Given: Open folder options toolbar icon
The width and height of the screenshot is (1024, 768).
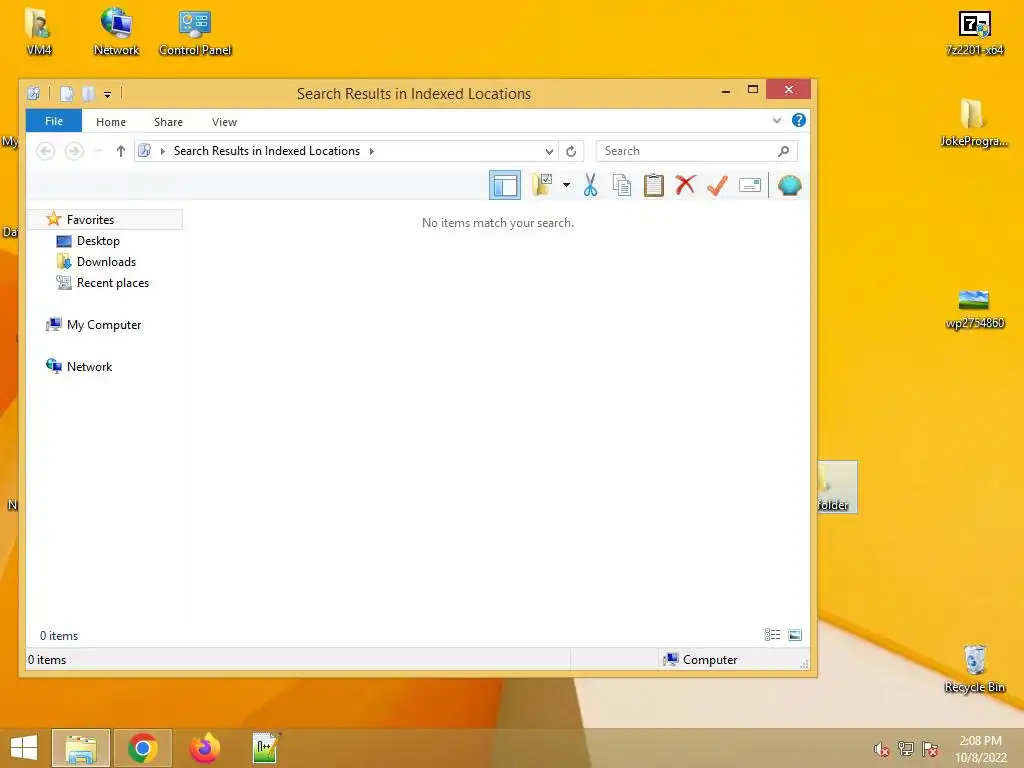Looking at the screenshot, I should 542,185.
